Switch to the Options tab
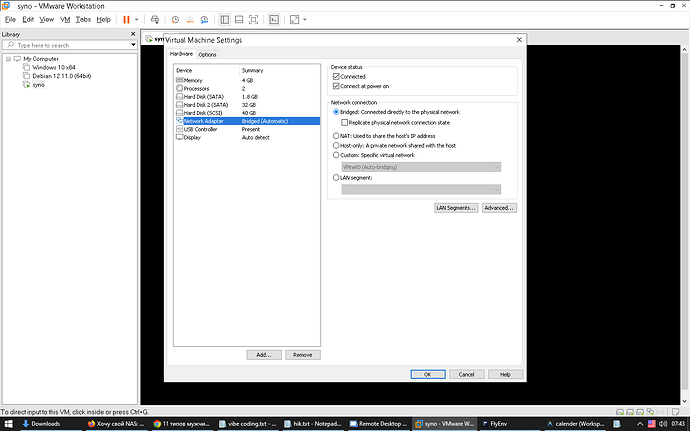690x431 pixels. (x=207, y=55)
